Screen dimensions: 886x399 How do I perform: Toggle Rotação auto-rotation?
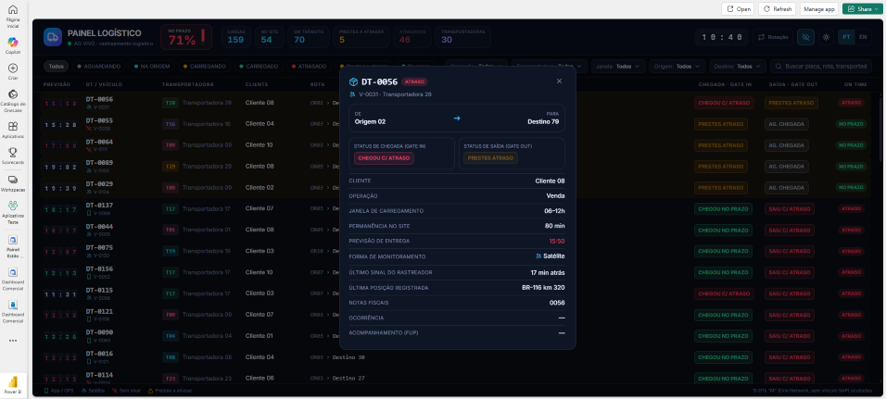click(773, 37)
